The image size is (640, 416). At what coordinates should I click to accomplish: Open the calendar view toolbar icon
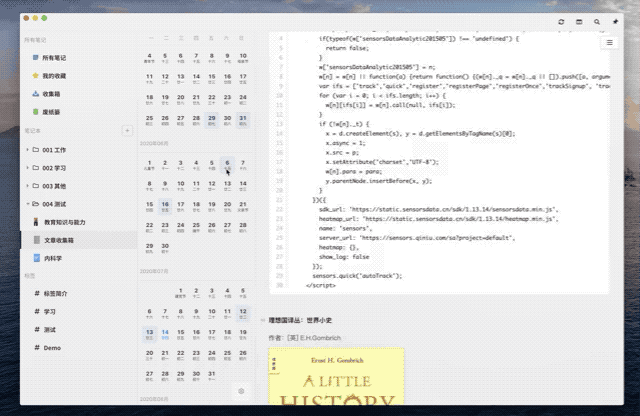579,22
